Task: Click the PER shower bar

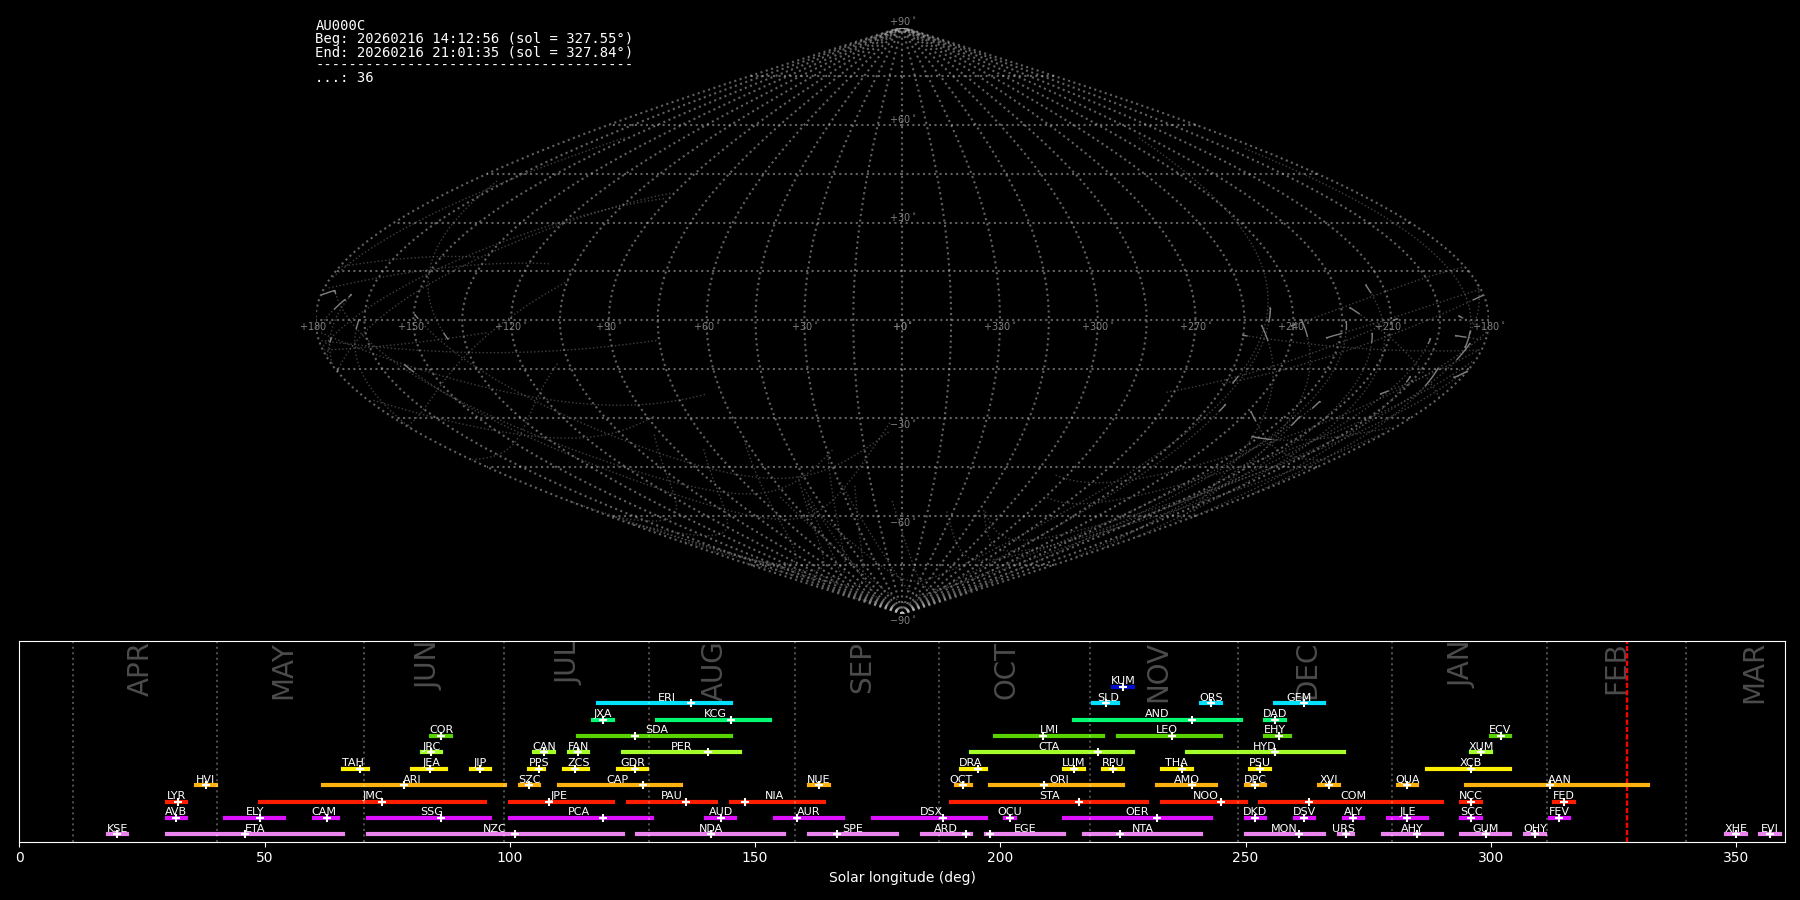Action: coord(681,752)
